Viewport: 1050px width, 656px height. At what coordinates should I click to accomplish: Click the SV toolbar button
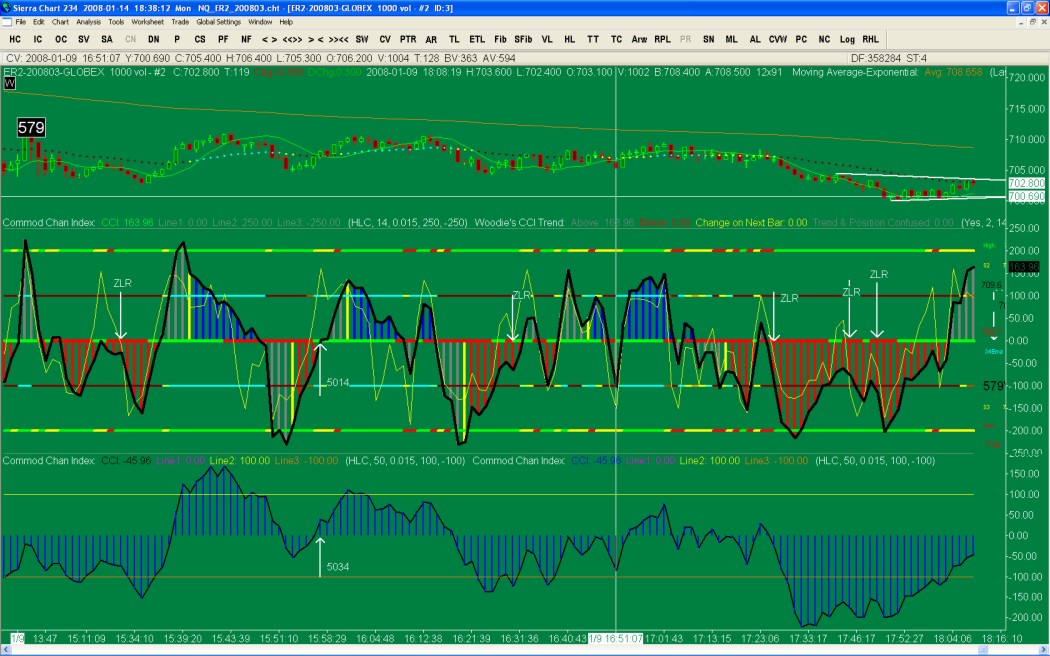coord(84,39)
